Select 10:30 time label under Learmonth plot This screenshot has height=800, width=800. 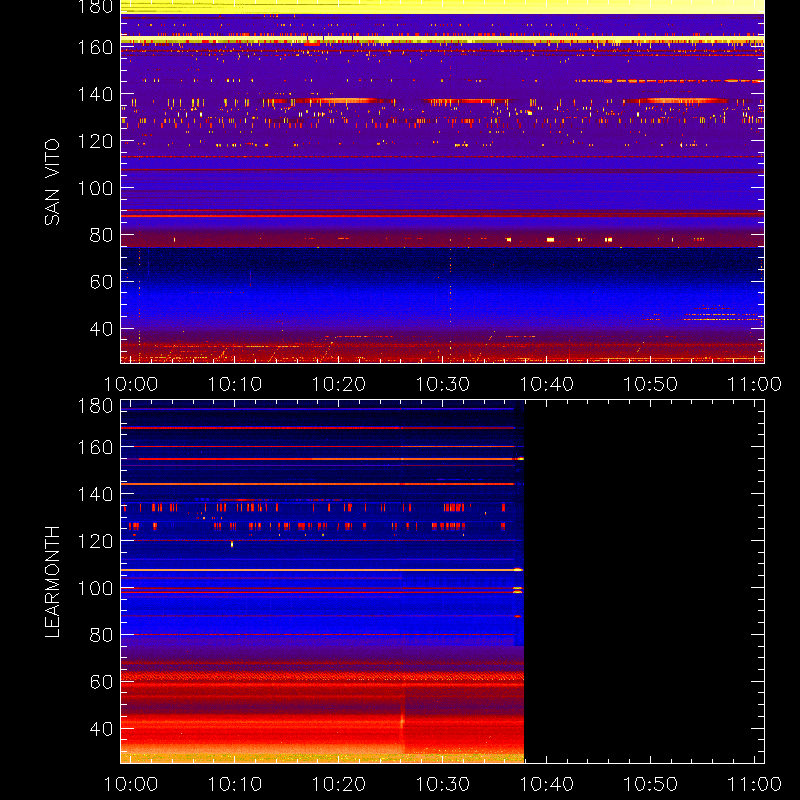443,784
